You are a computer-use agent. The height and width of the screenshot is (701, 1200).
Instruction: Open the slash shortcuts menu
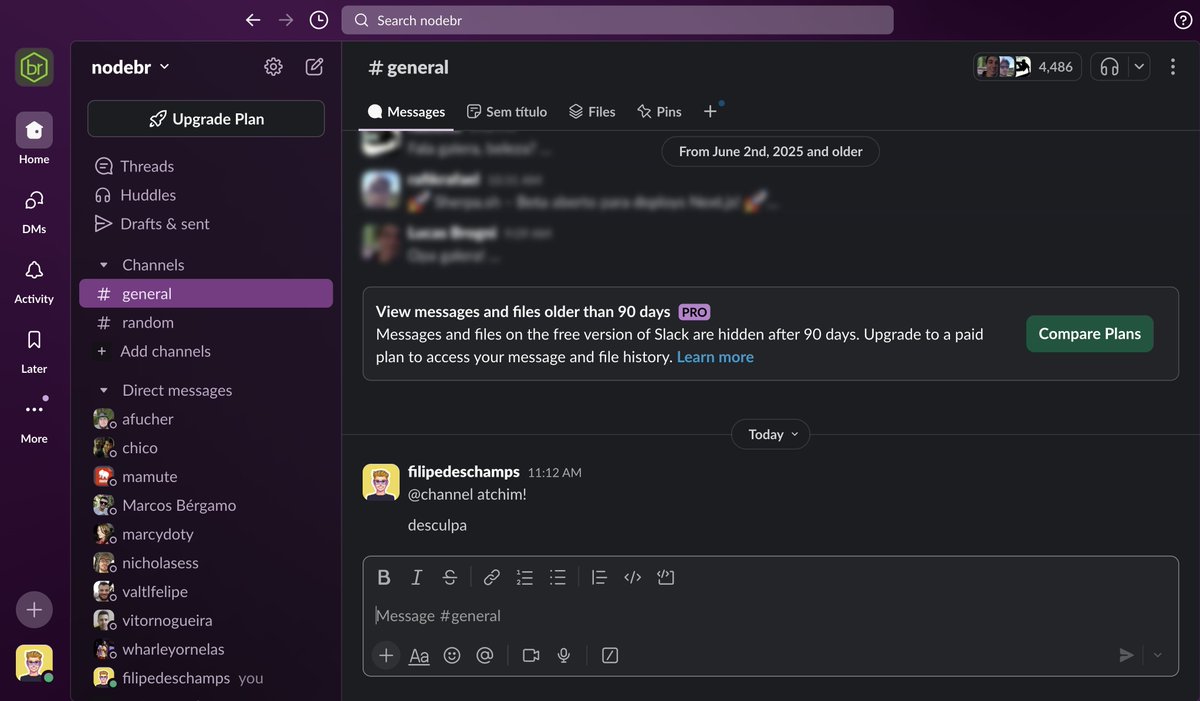610,655
